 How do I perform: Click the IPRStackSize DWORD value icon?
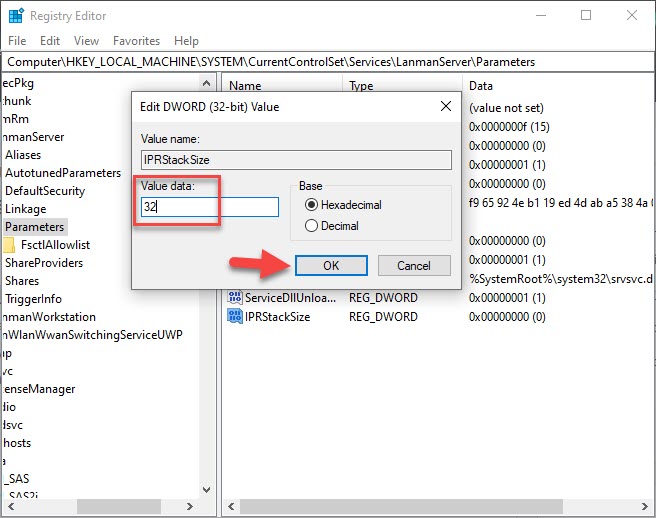[235, 317]
